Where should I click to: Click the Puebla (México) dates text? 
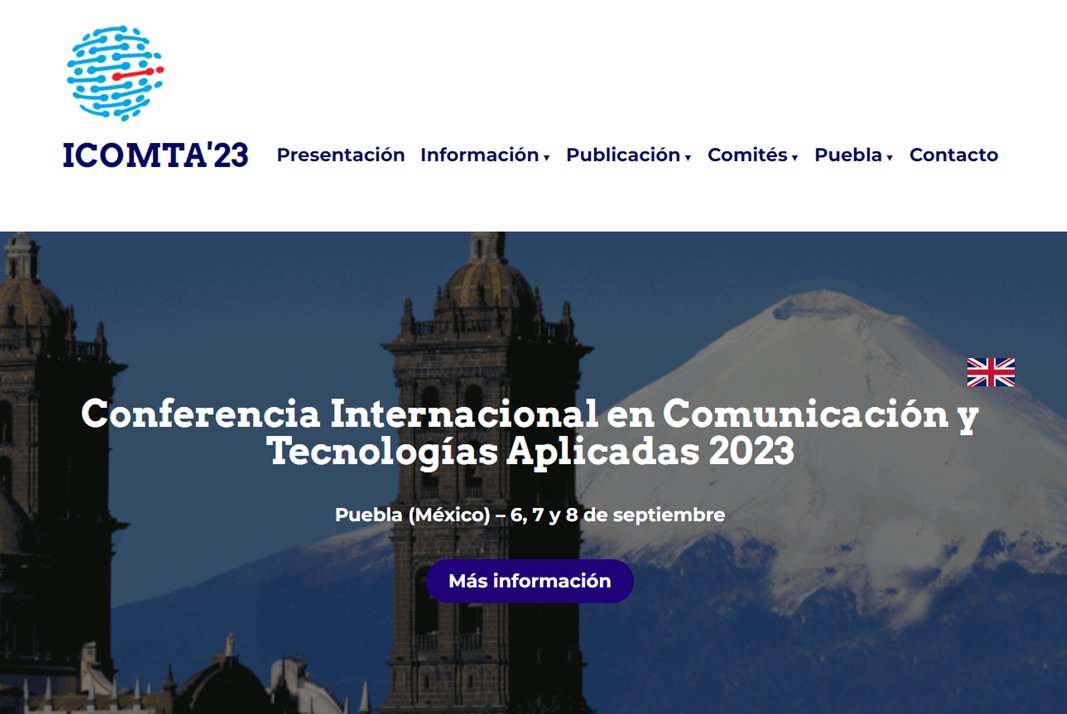tap(530, 515)
